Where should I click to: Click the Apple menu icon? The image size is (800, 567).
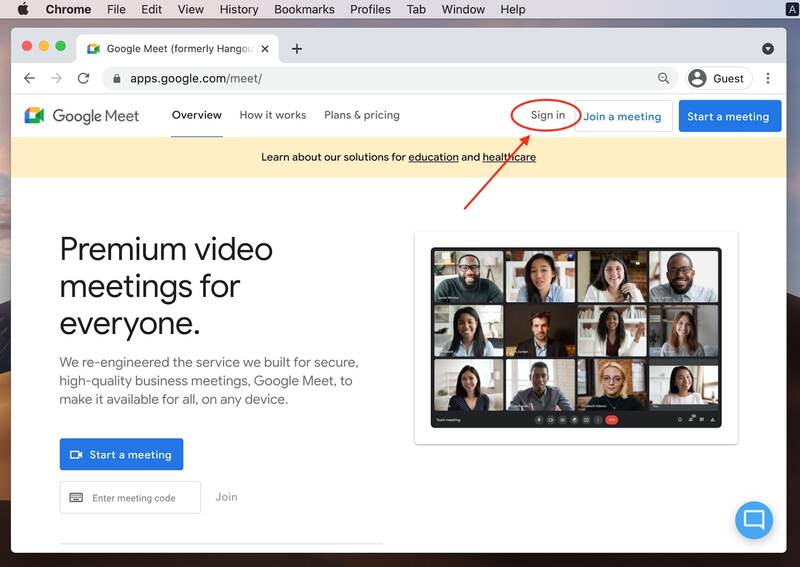pyautogui.click(x=23, y=9)
